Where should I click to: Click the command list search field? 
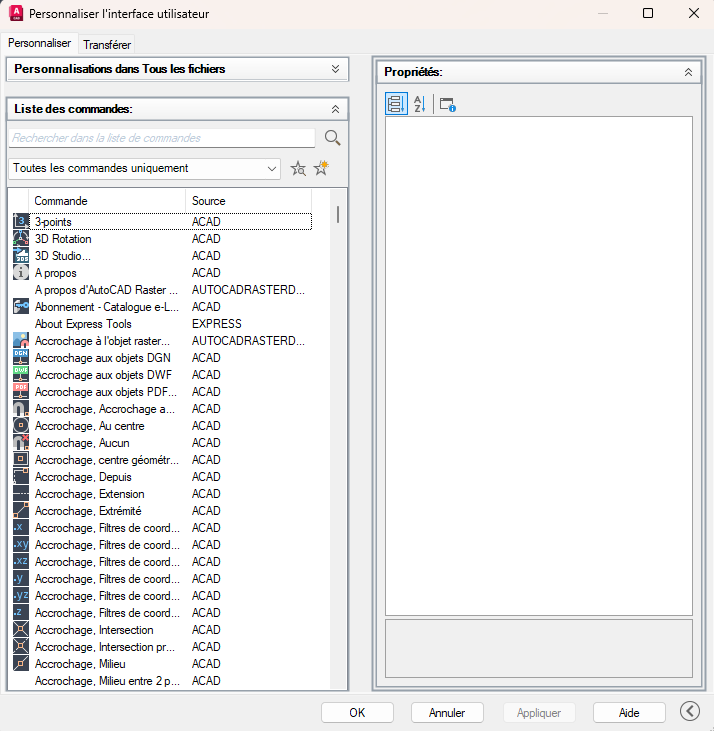pyautogui.click(x=162, y=138)
